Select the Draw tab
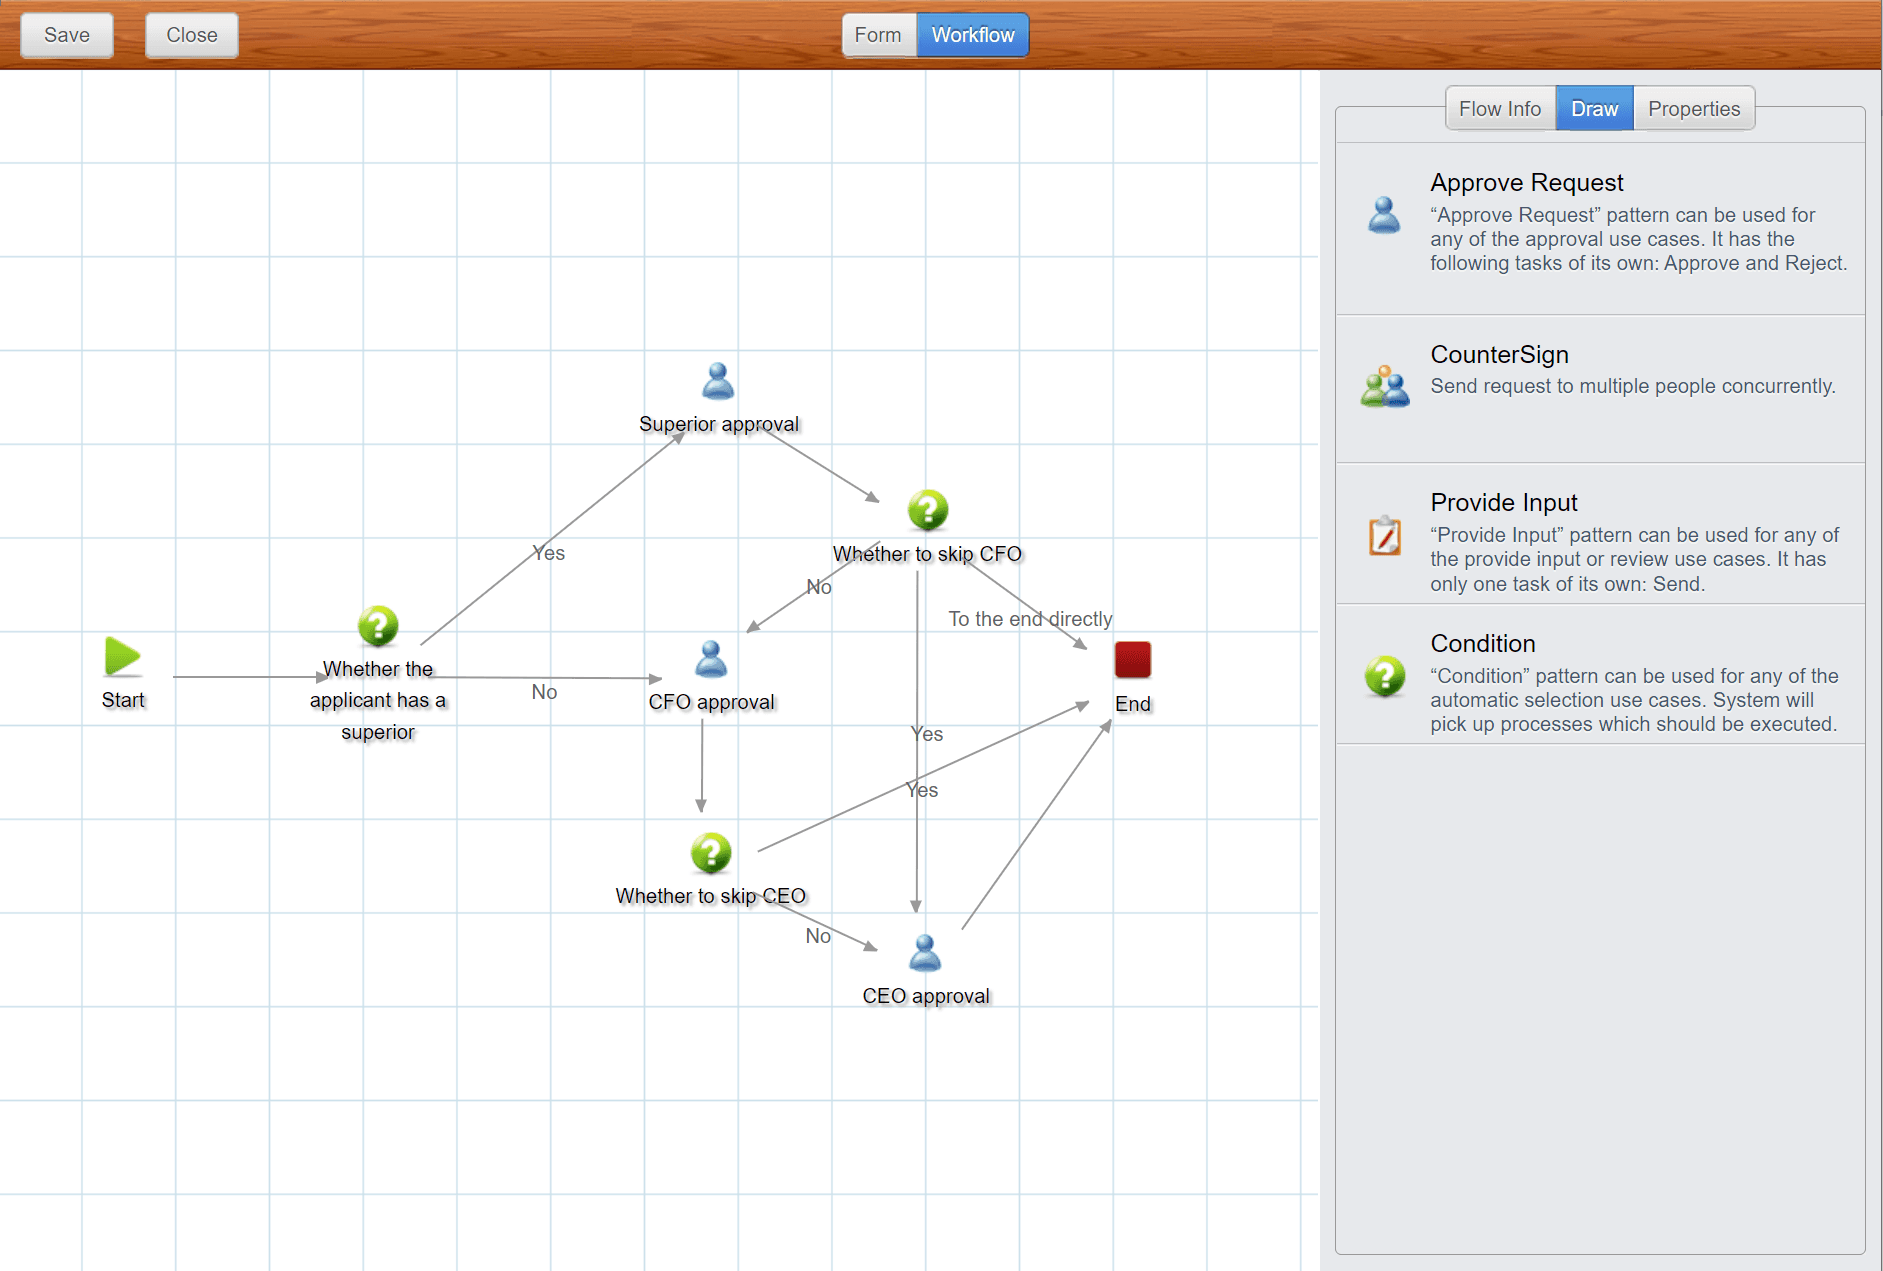Viewport: 1883px width, 1271px height. pyautogui.click(x=1594, y=109)
